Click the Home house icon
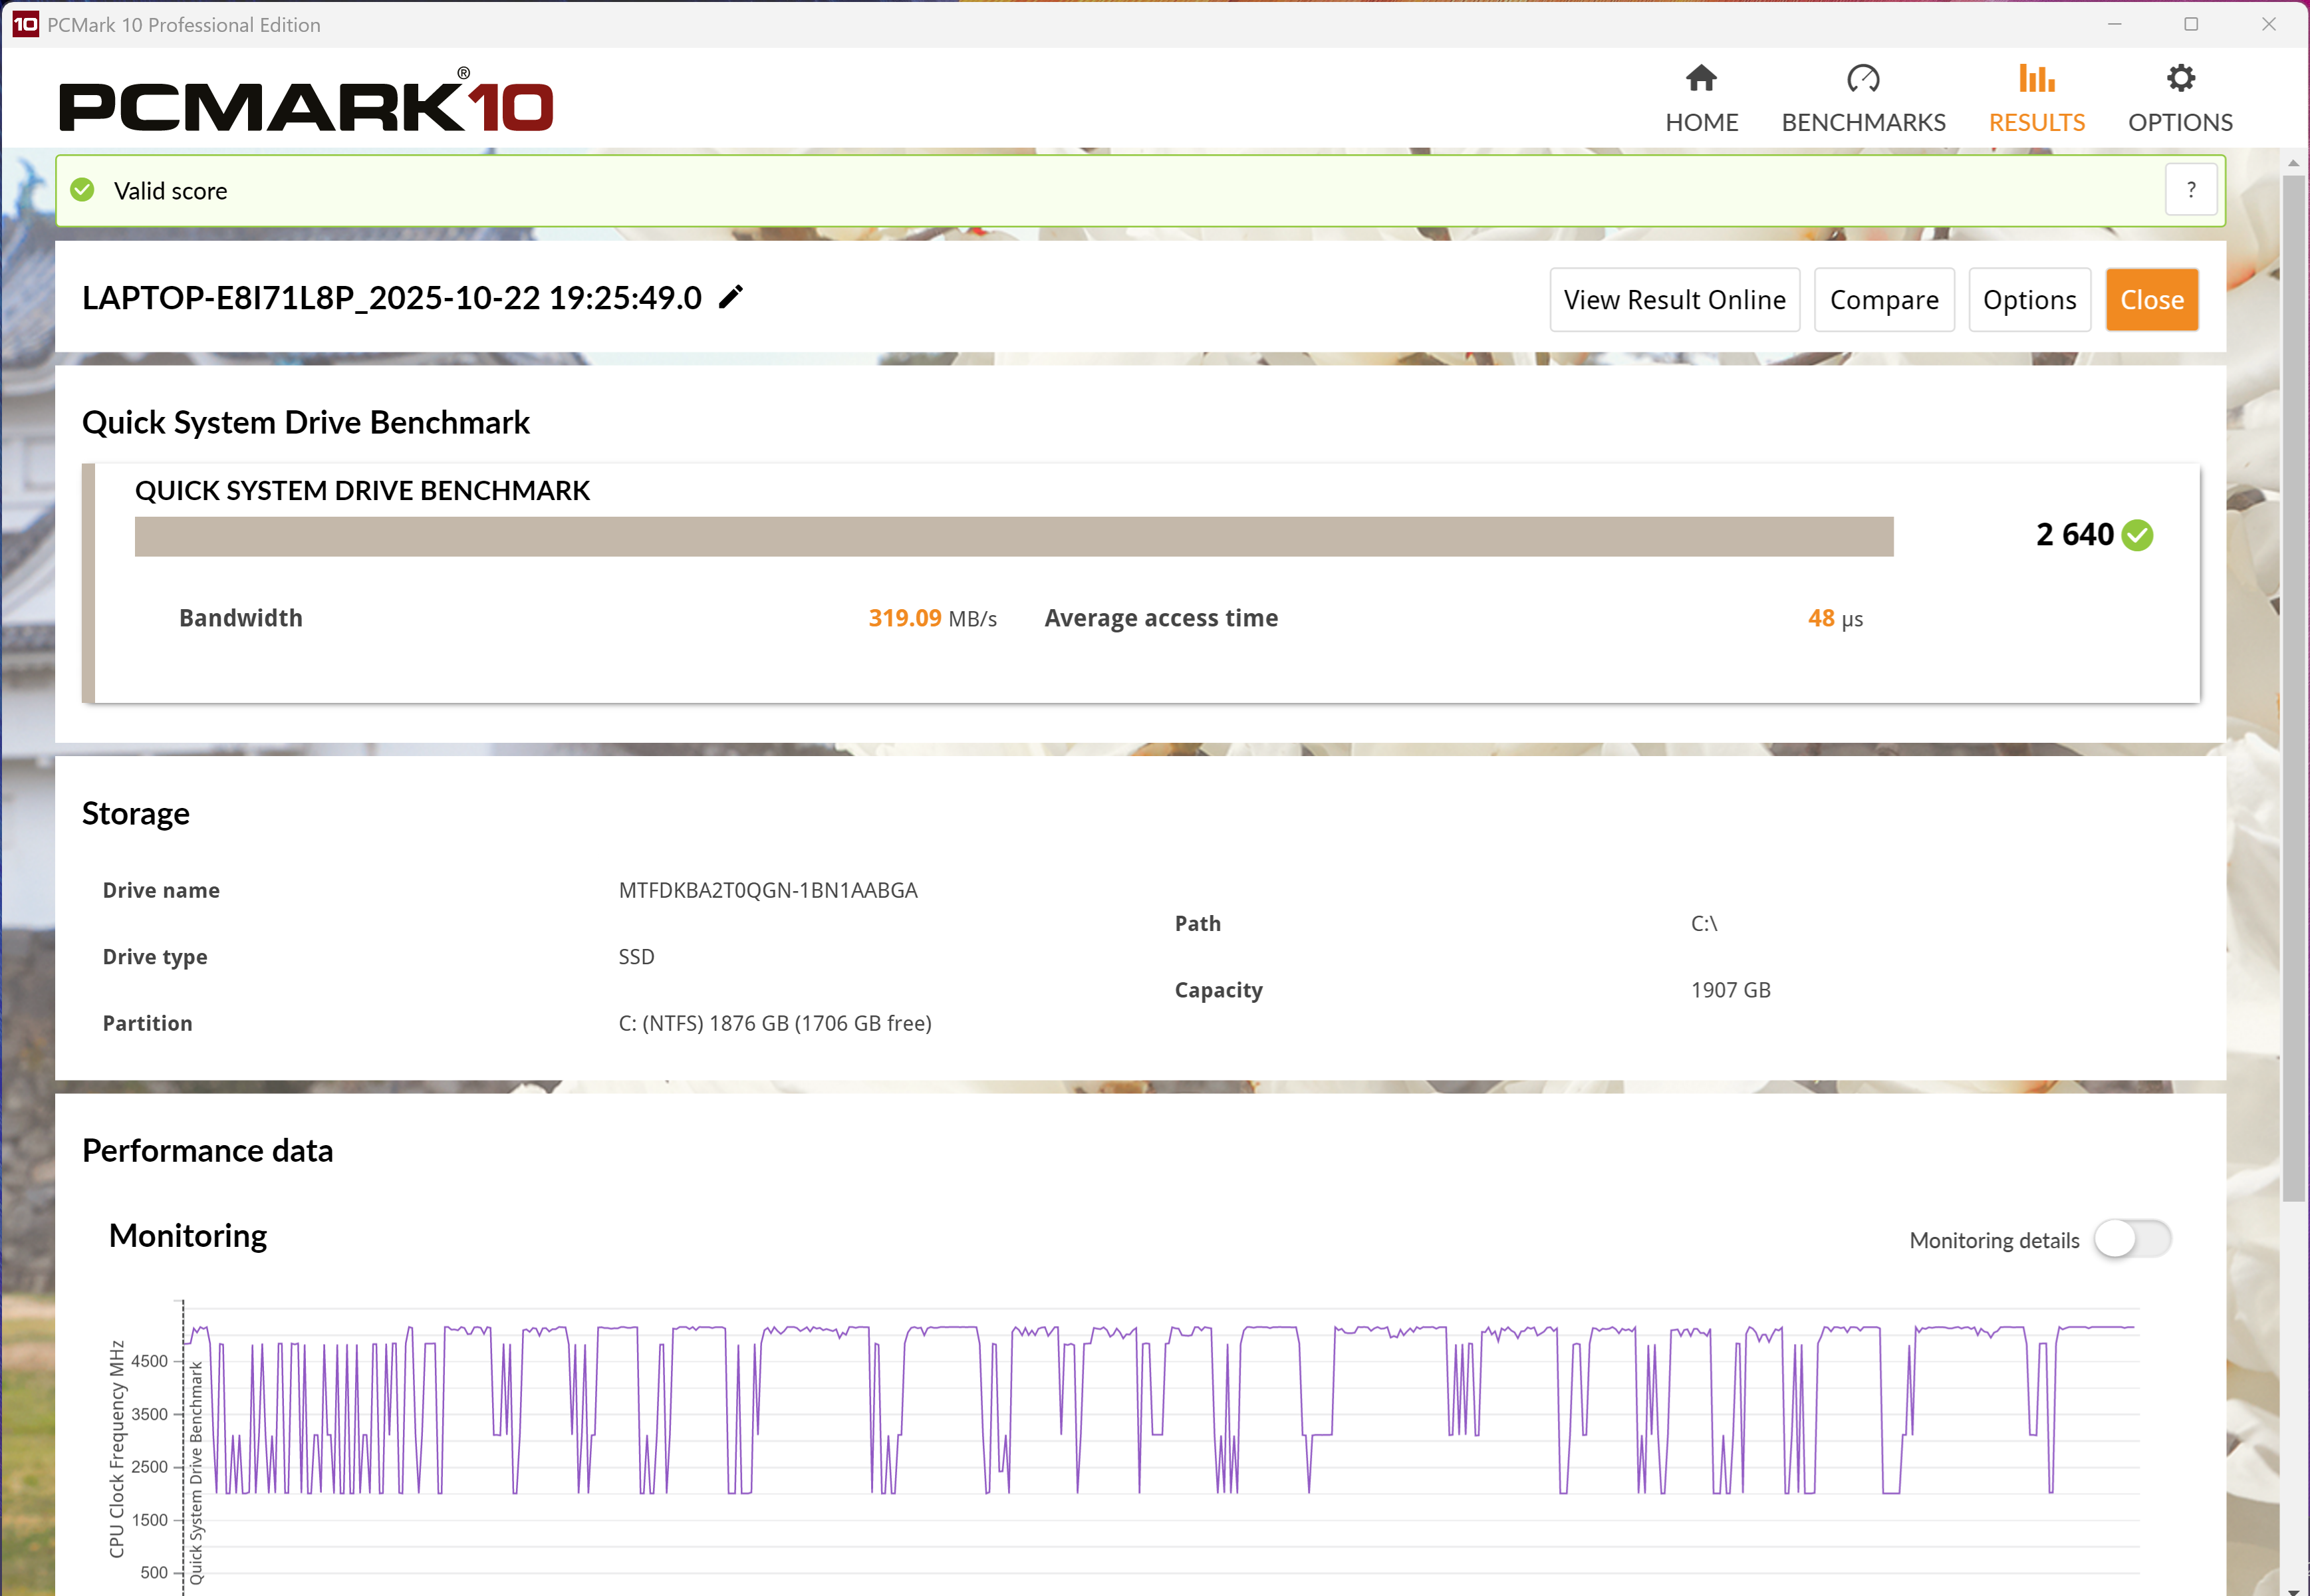This screenshot has width=2310, height=1596. 1701,78
